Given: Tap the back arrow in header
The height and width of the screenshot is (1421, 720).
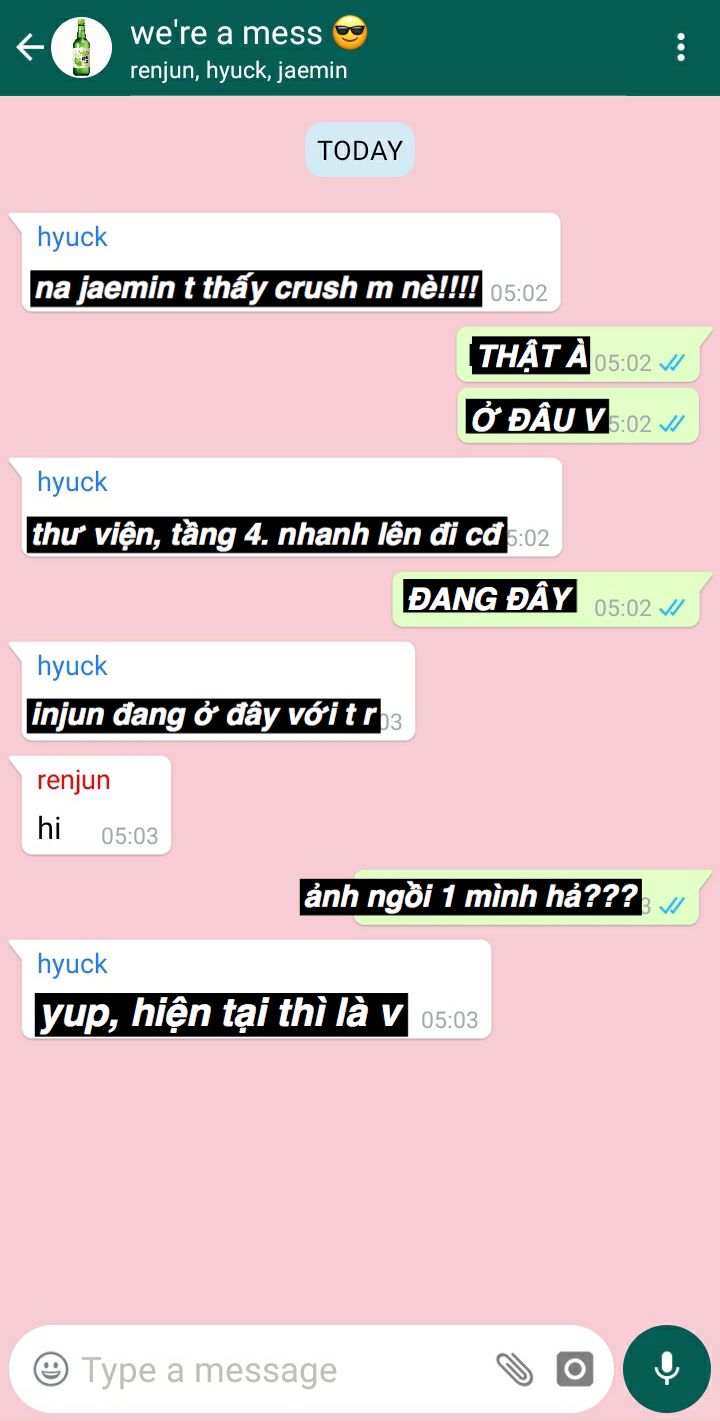Looking at the screenshot, I should point(29,47).
